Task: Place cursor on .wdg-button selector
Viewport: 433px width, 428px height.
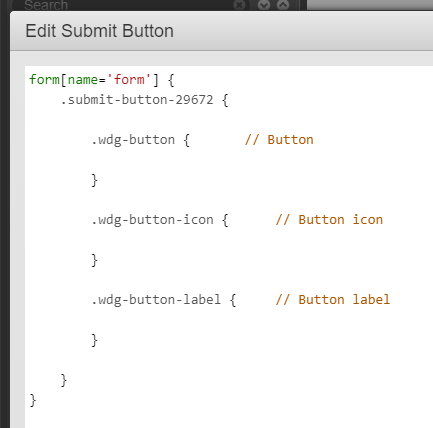Action: point(133,140)
